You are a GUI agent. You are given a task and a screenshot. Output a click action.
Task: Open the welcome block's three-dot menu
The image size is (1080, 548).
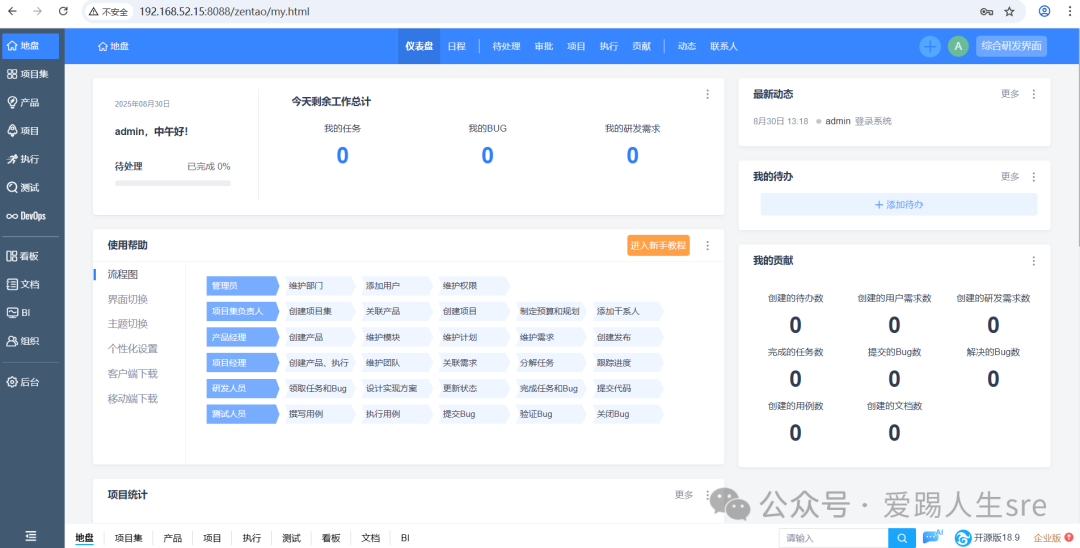click(x=707, y=94)
